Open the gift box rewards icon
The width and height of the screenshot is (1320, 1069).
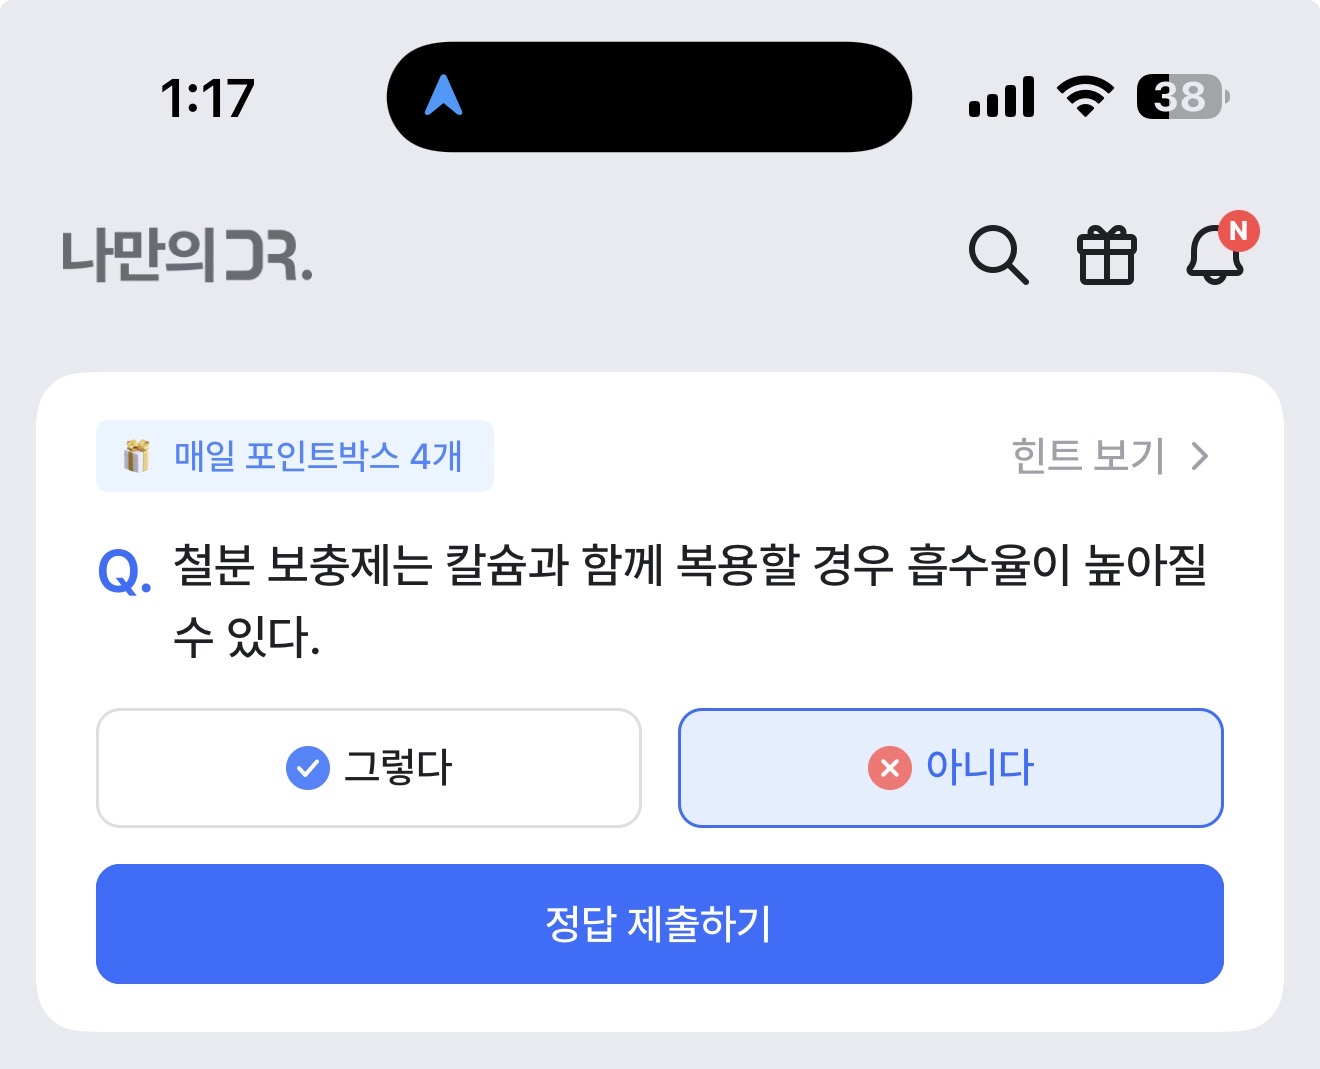1106,255
